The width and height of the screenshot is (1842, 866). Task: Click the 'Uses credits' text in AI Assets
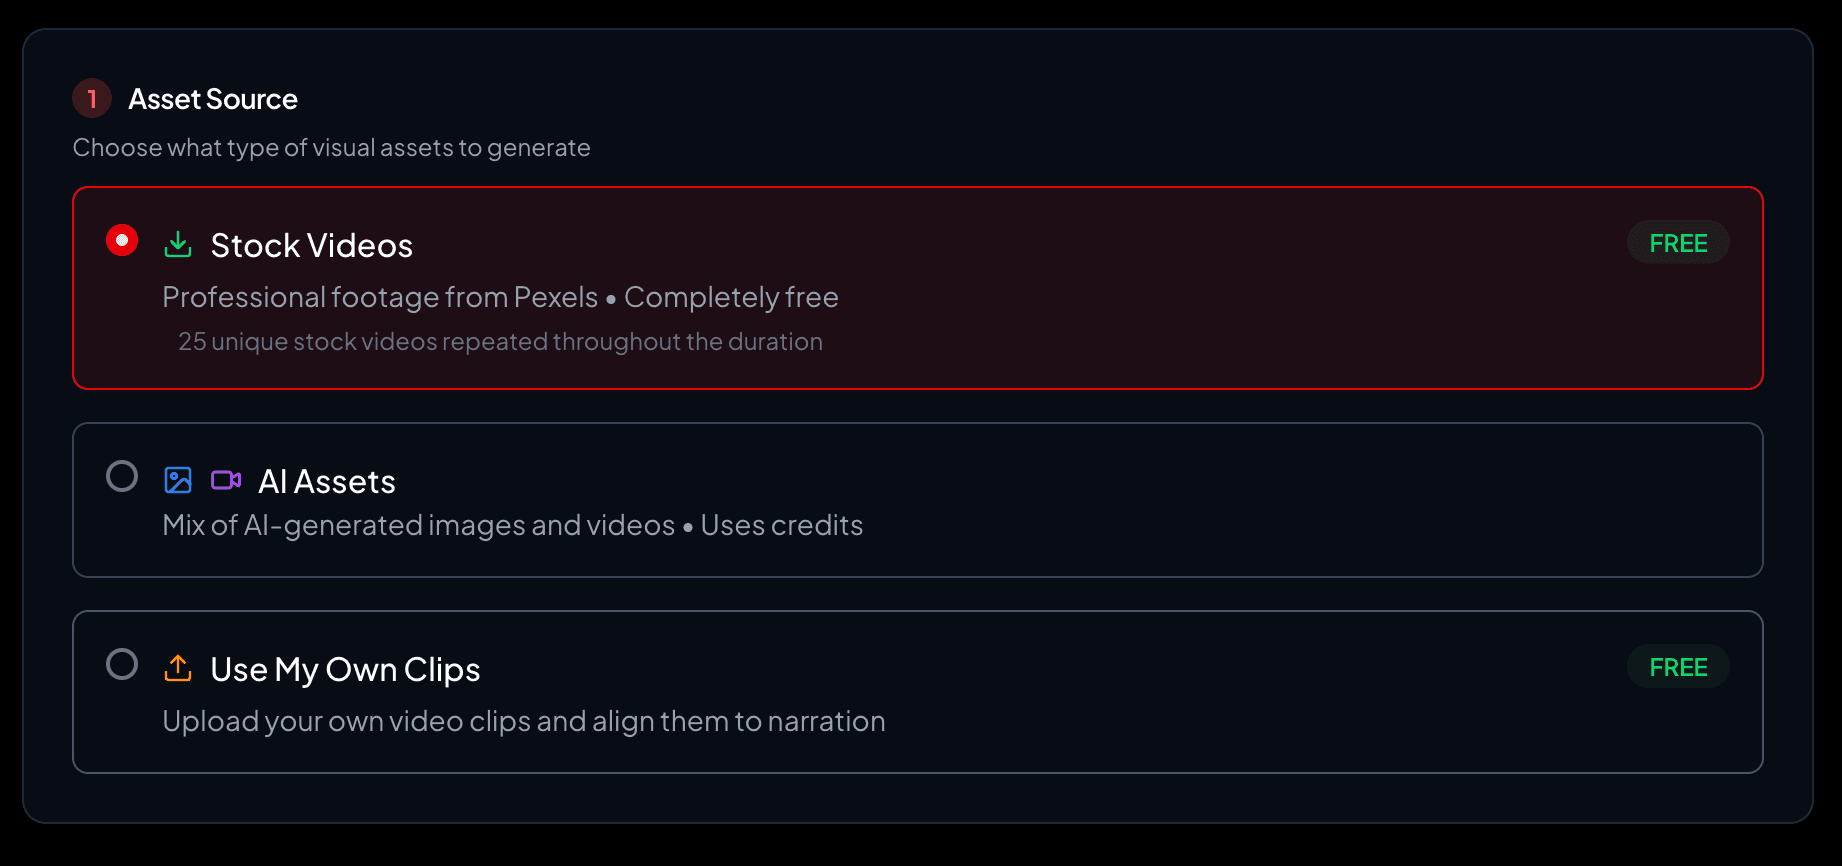(x=781, y=526)
